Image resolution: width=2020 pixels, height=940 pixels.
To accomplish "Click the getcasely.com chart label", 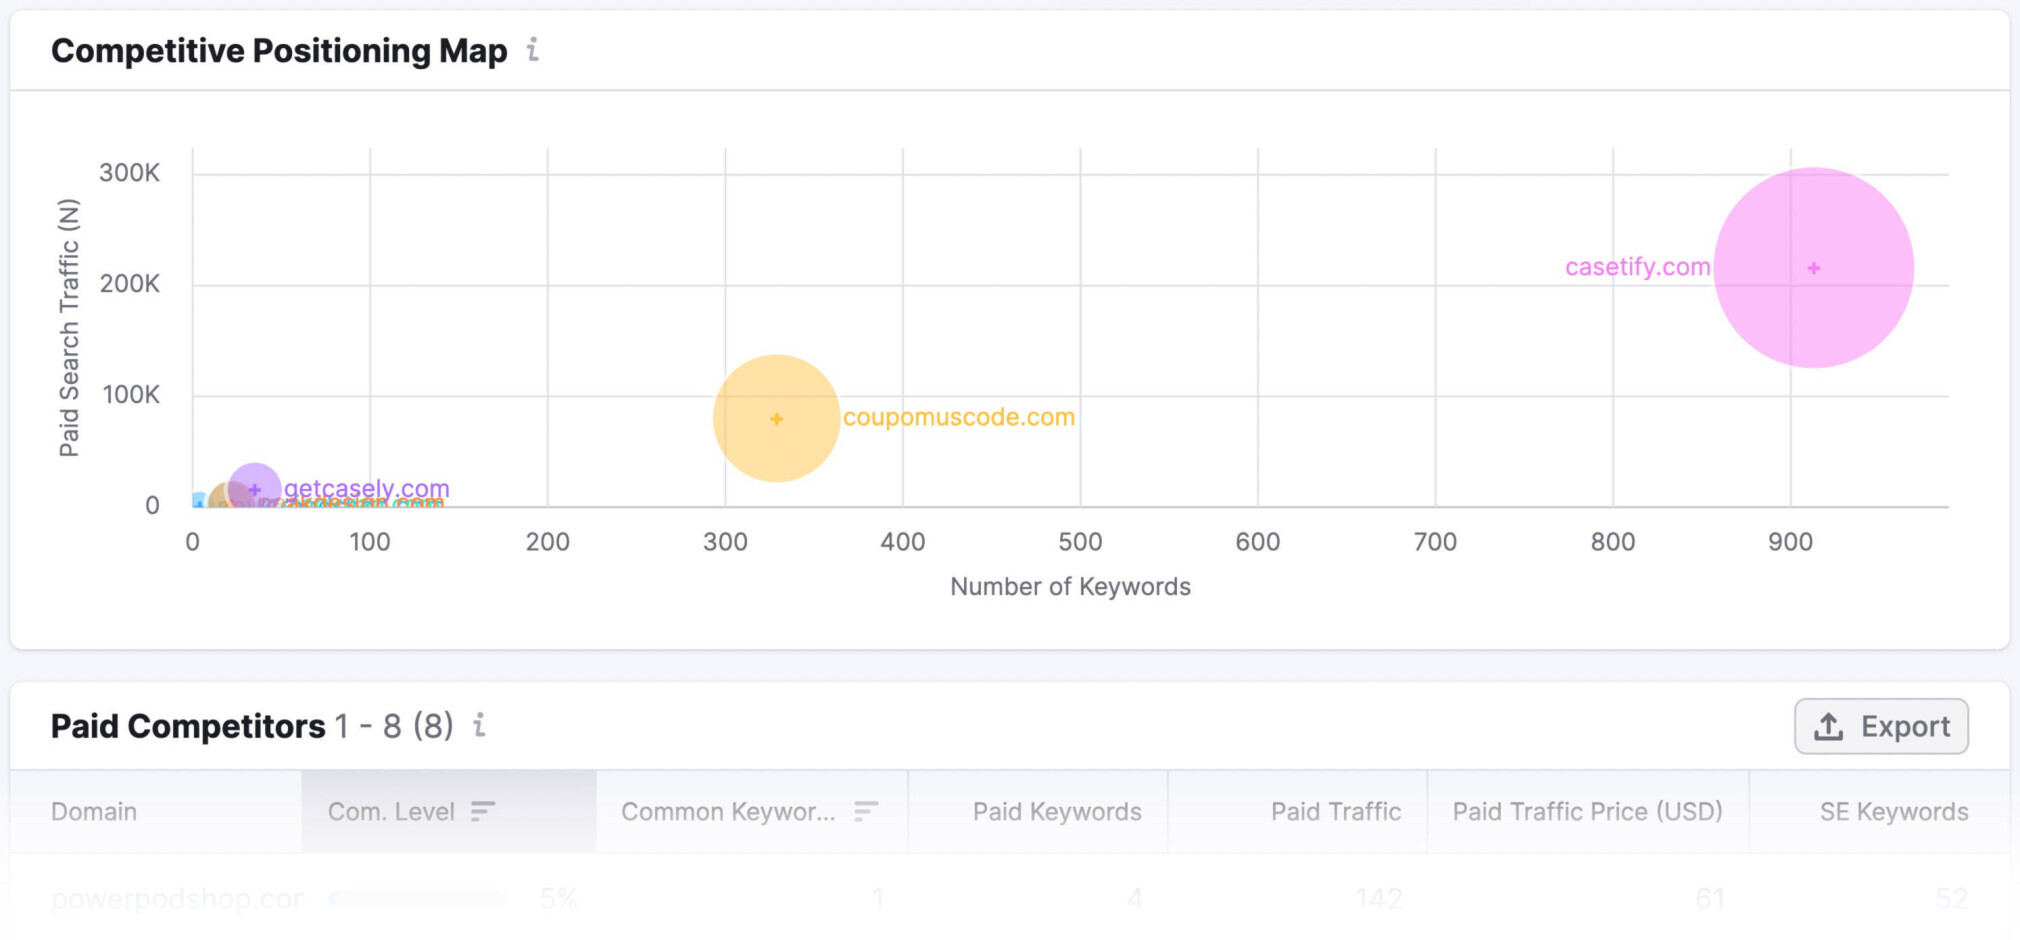I will point(366,489).
